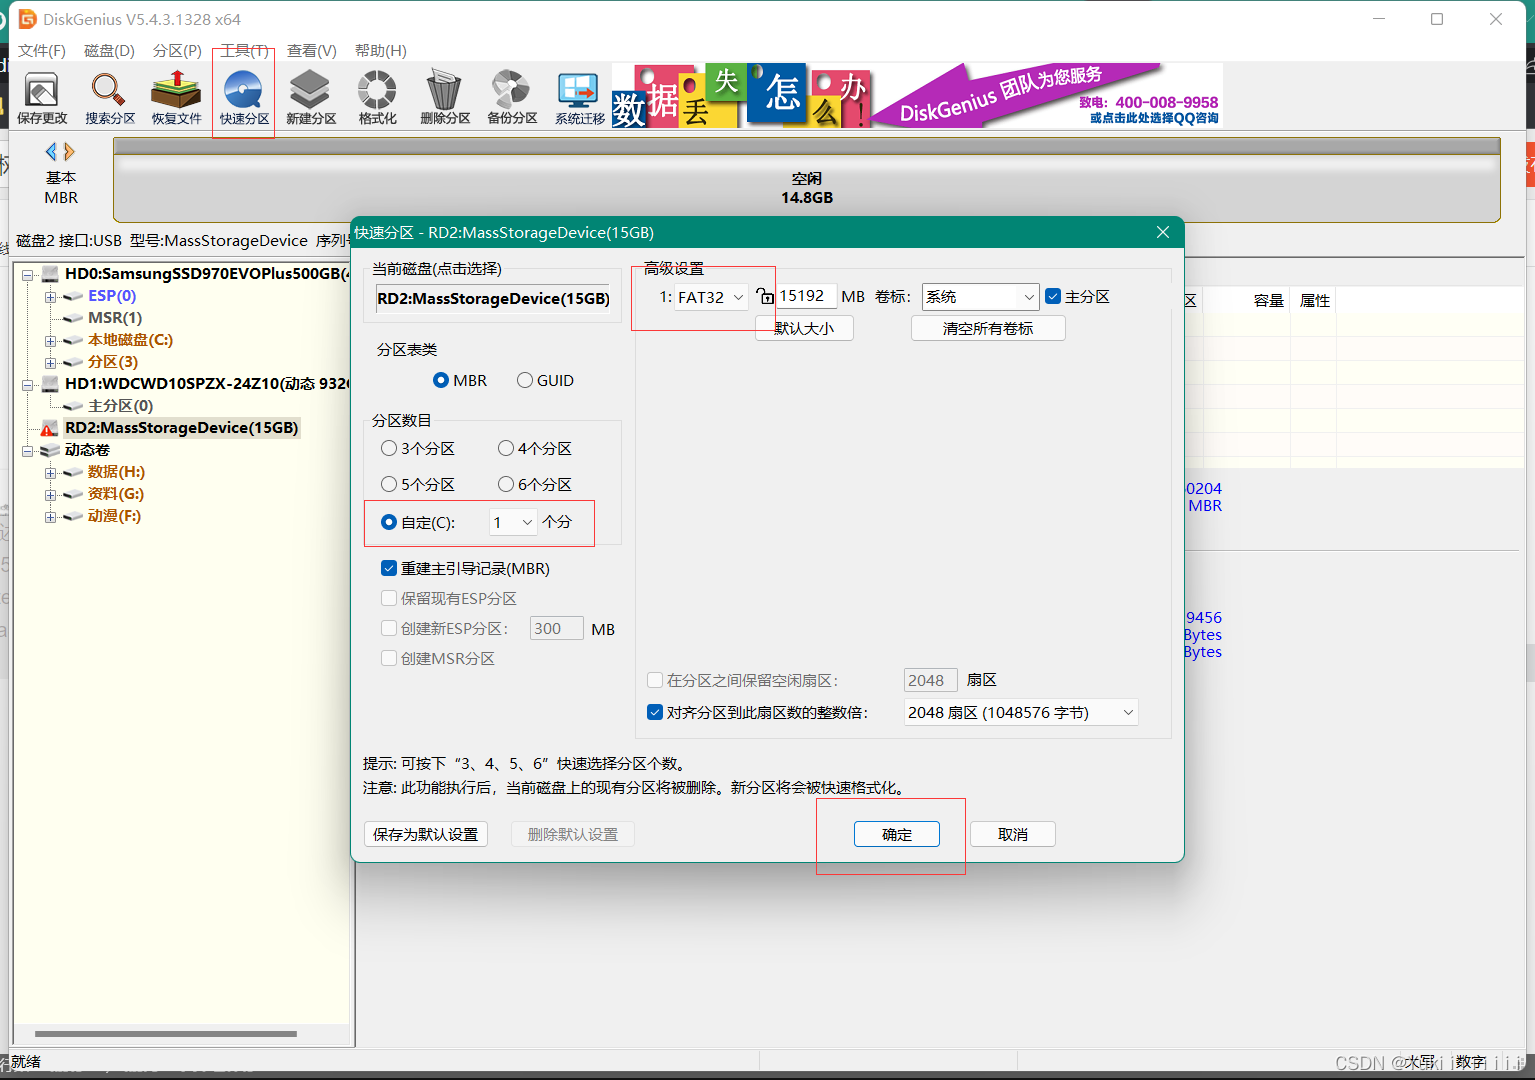Toggle 重建主引导记录(MBR) checkbox
Viewport: 1535px width, 1080px height.
coord(389,569)
